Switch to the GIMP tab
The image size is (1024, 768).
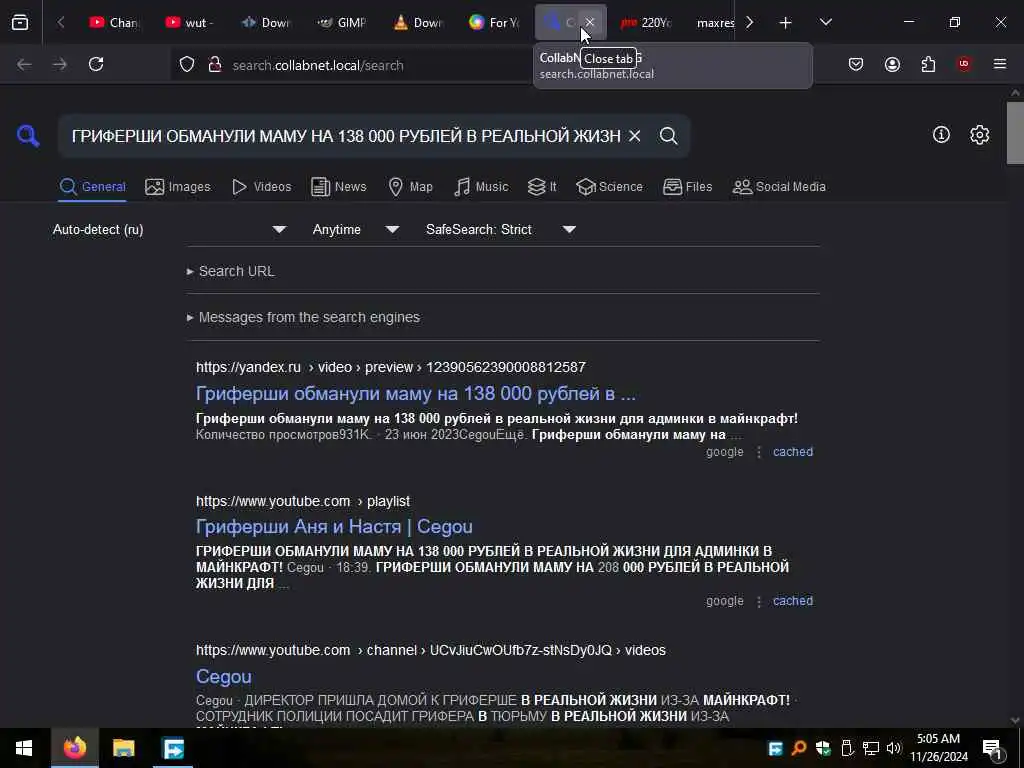point(343,22)
